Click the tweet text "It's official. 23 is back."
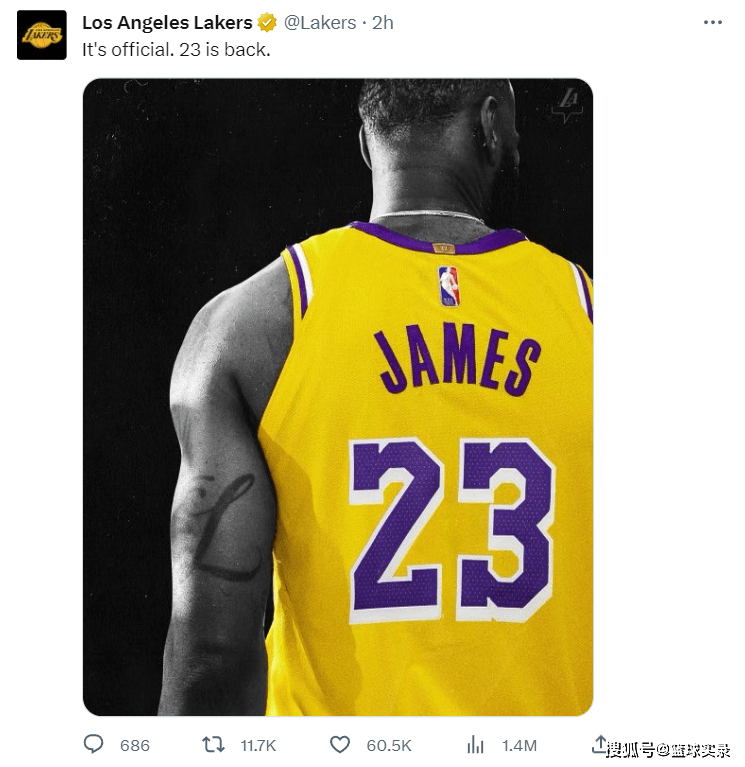The height and width of the screenshot is (767, 745). (x=176, y=49)
